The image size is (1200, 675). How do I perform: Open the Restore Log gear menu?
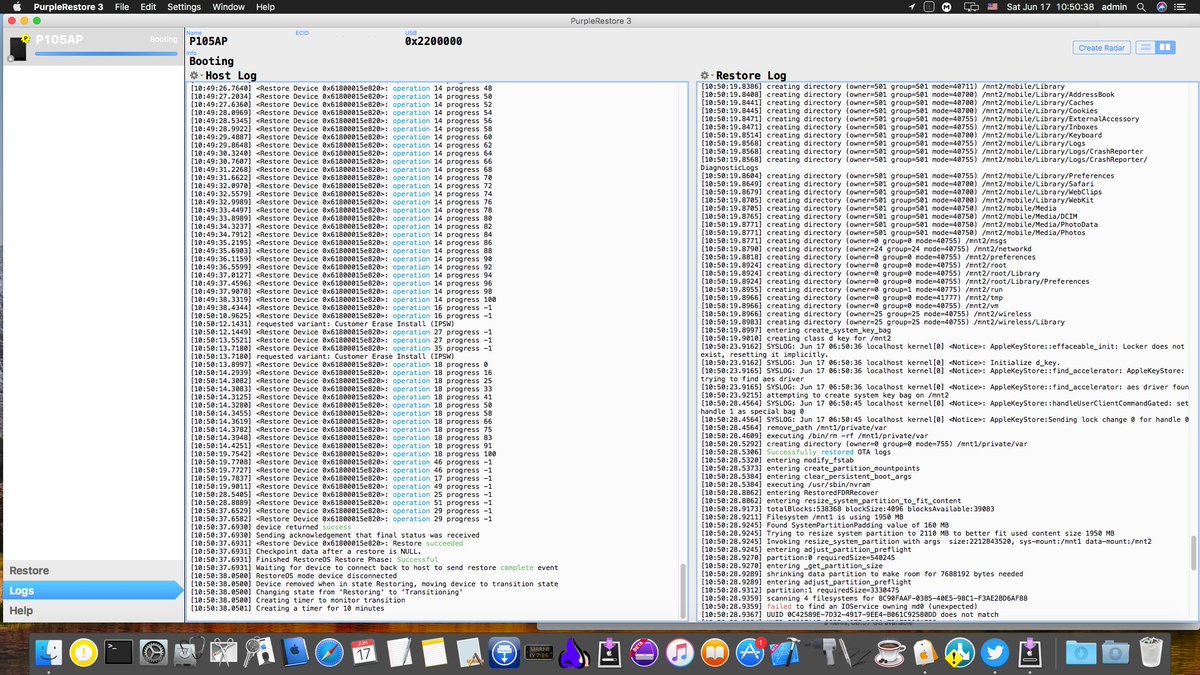(706, 76)
